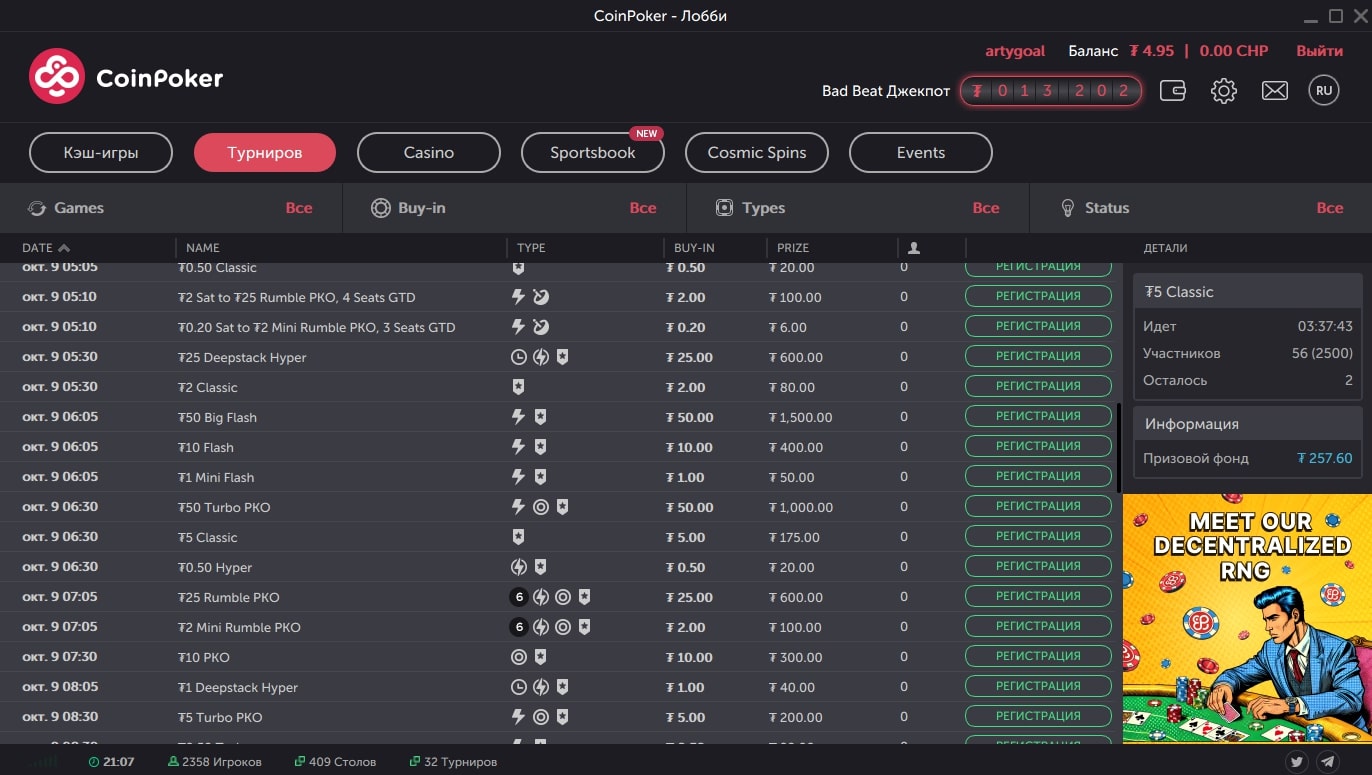Register for ₮50 Big Flash tournament

coord(1038,416)
